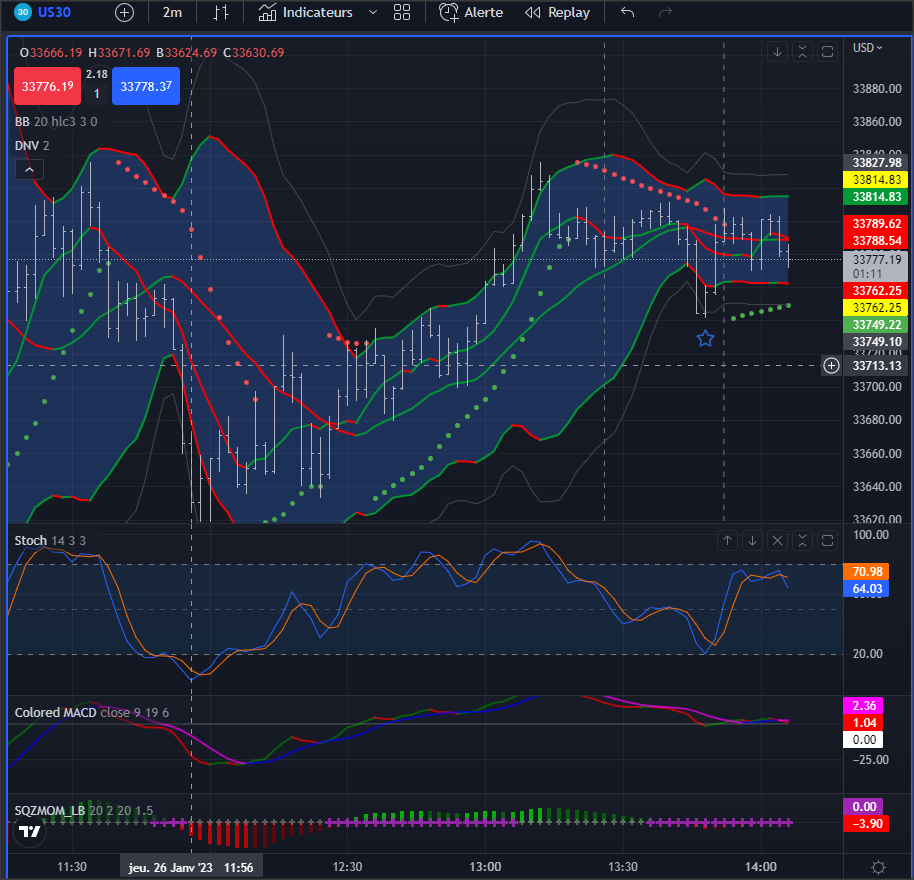Collapse the indicator legend with the chevron
The image size is (914, 880).
point(29,170)
